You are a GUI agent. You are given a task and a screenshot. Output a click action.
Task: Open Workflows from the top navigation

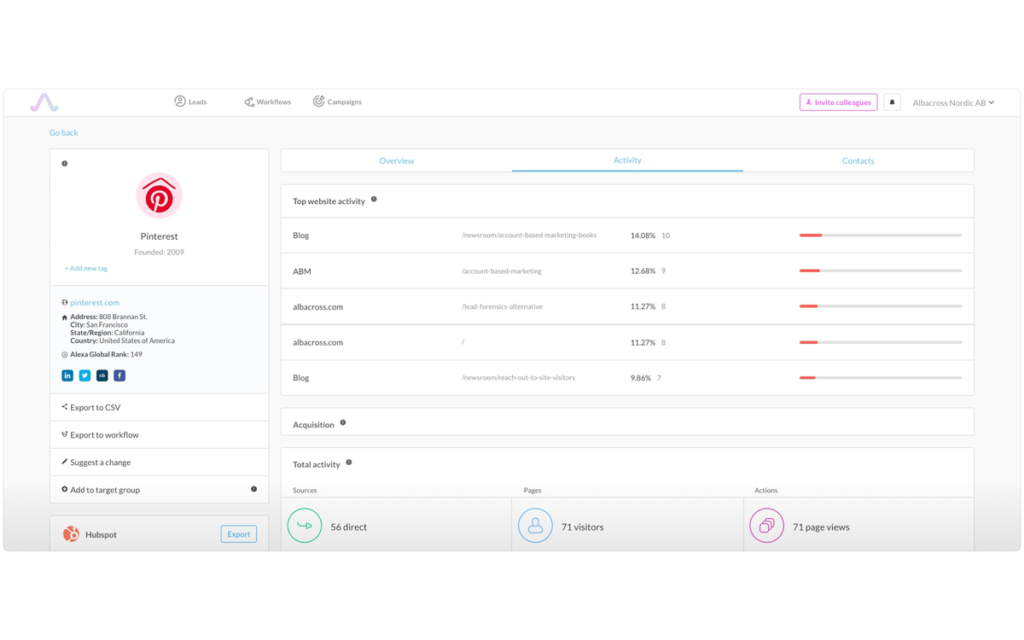(268, 102)
